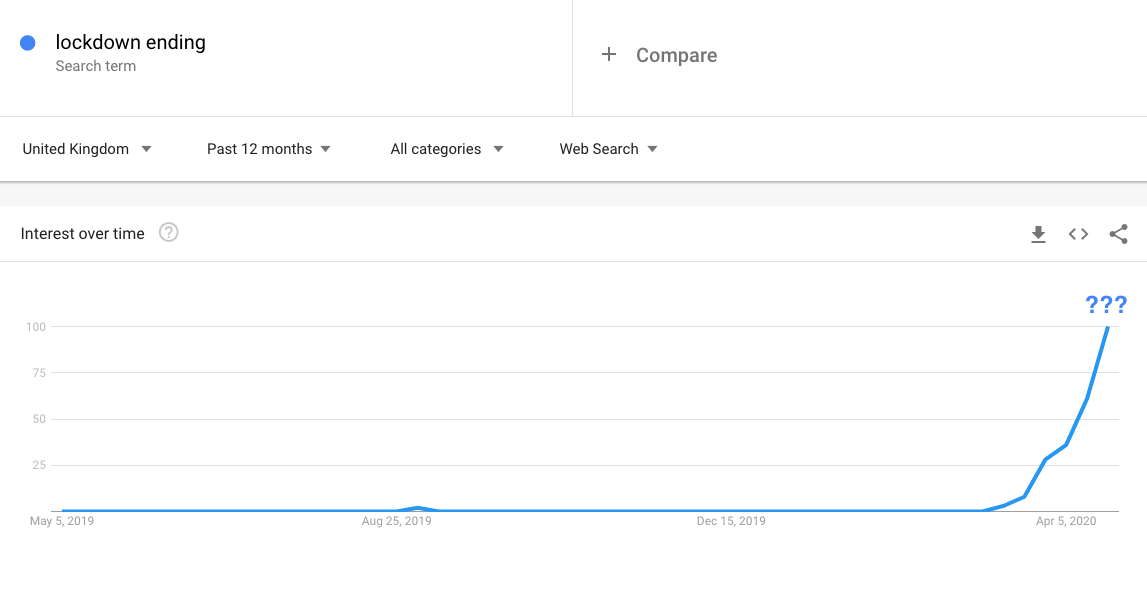The image size is (1147, 595).
Task: Share the Interest over time chart
Action: pyautogui.click(x=1118, y=234)
